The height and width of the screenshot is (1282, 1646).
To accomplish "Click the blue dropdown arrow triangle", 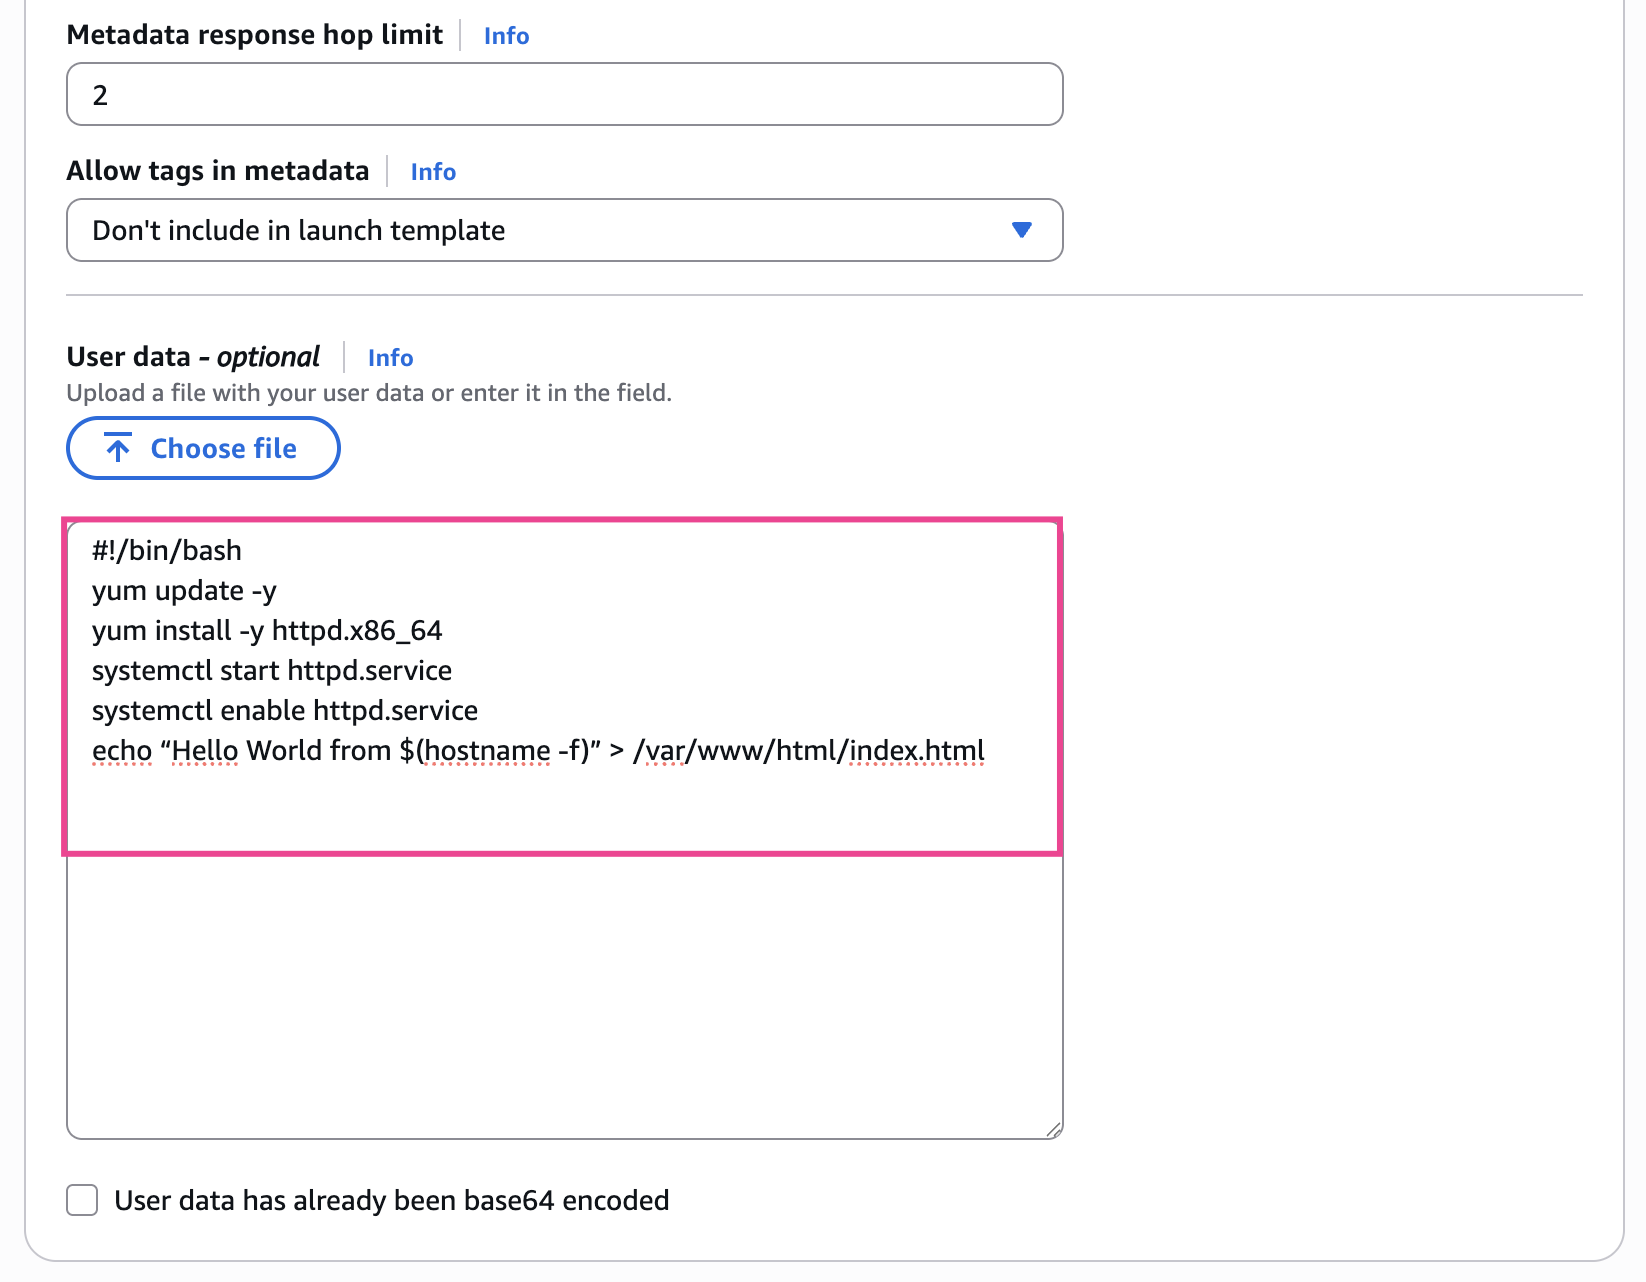I will pyautogui.click(x=1021, y=230).
